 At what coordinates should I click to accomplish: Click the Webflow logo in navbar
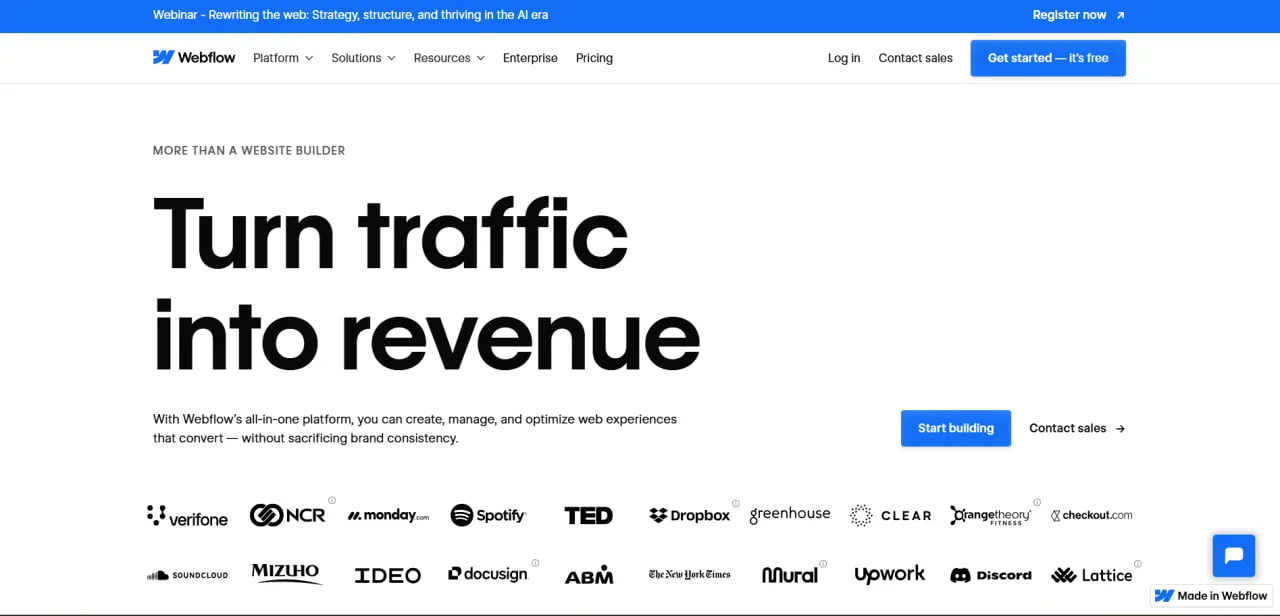[194, 58]
